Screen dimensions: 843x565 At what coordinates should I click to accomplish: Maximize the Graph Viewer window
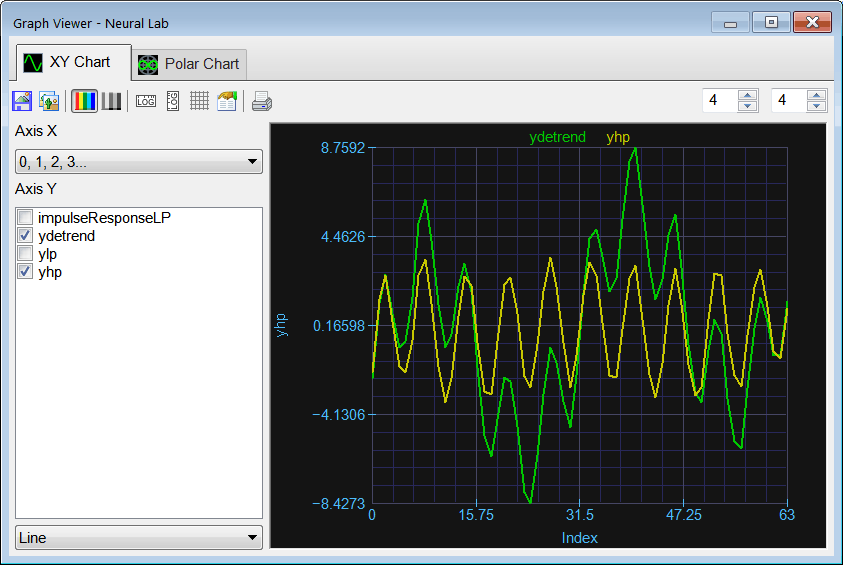click(771, 23)
